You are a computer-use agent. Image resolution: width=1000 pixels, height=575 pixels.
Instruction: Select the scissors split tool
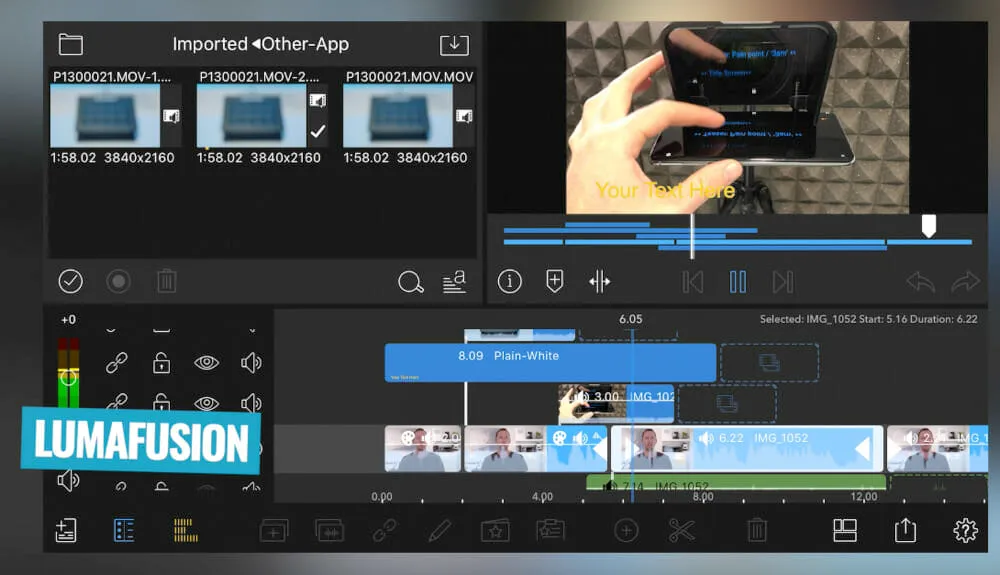coord(682,530)
